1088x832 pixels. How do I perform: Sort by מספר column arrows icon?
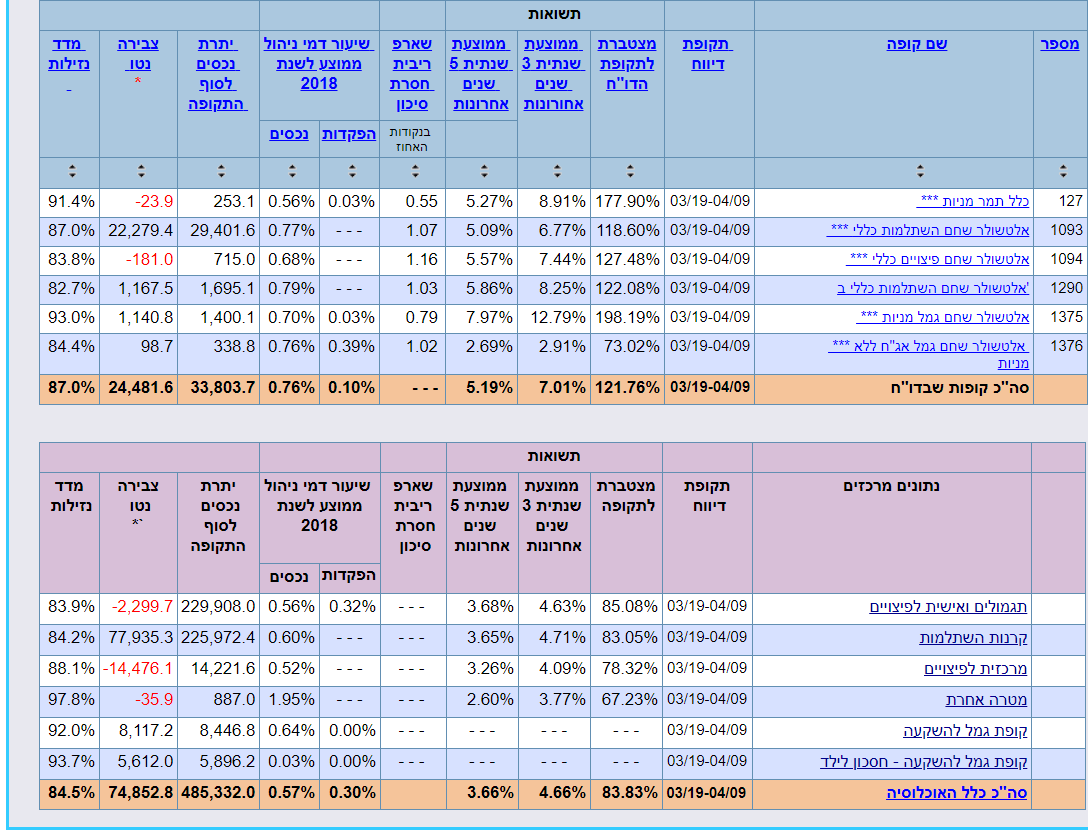click(x=1063, y=171)
